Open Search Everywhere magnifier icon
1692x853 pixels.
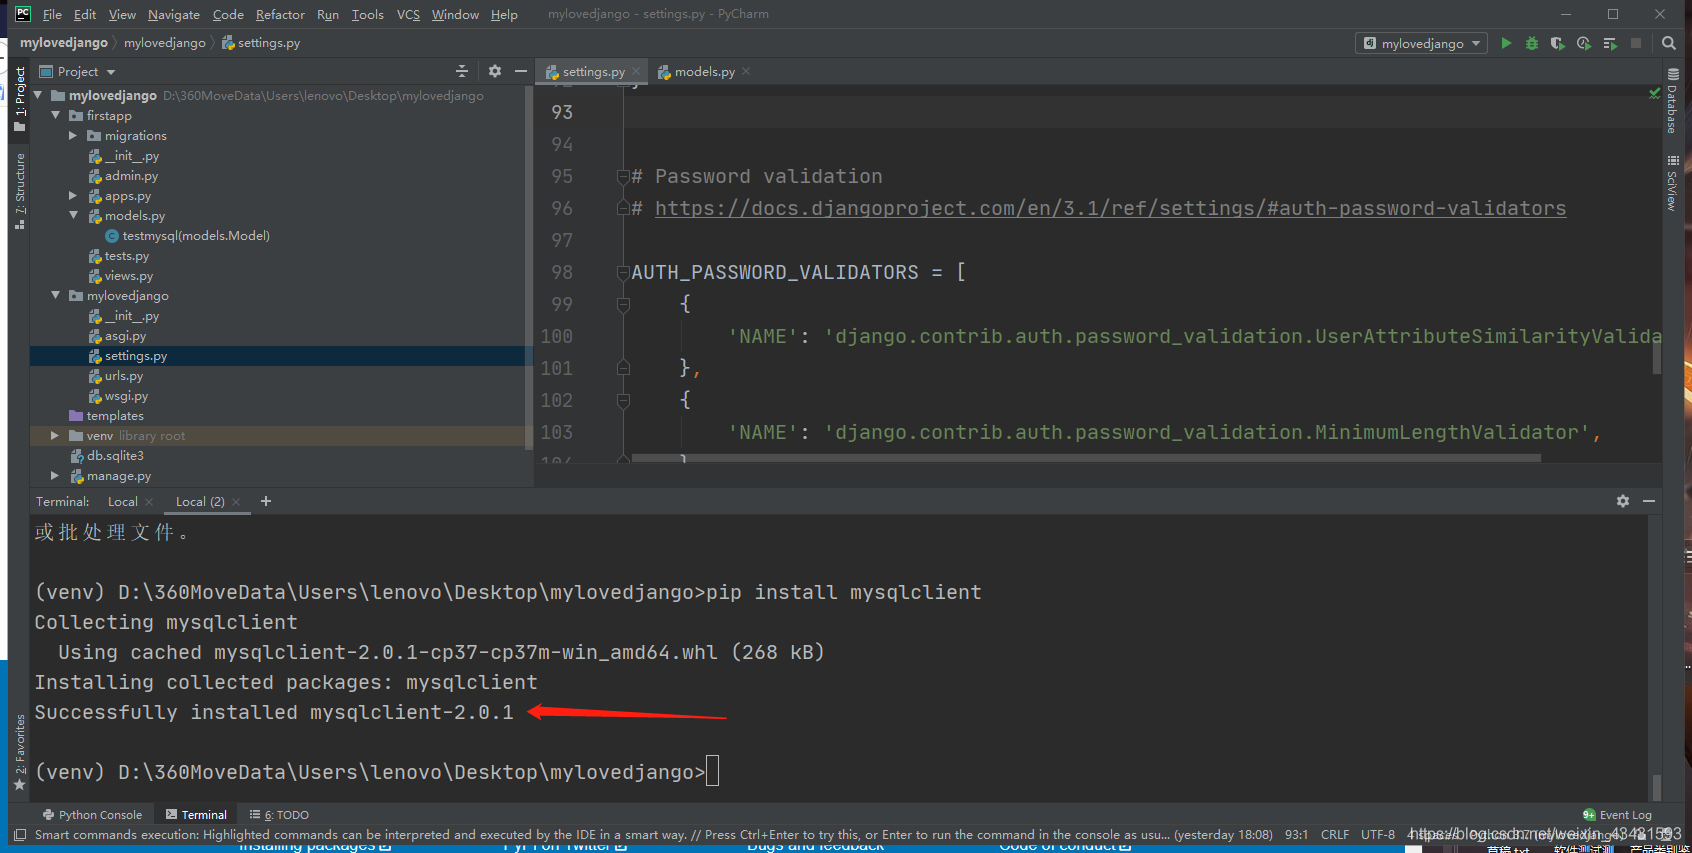click(1669, 43)
